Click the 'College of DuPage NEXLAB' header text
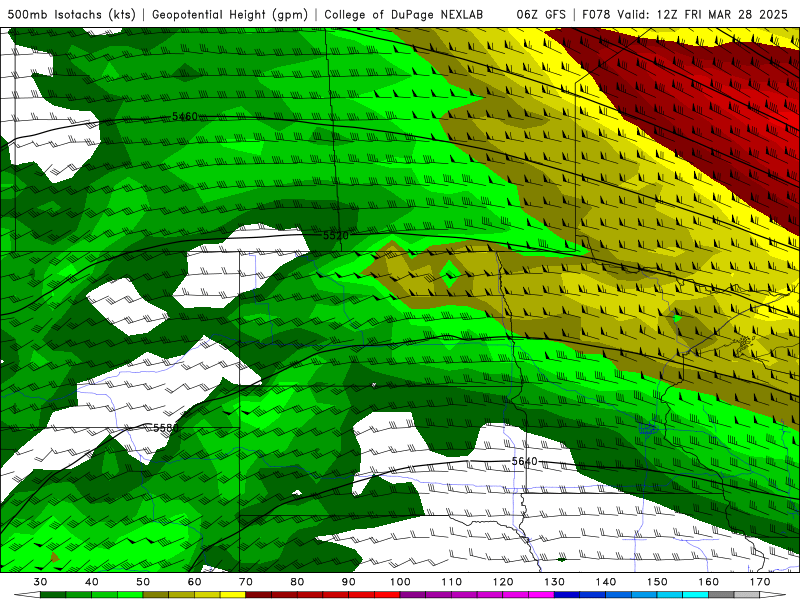The width and height of the screenshot is (800, 600). pyautogui.click(x=404, y=15)
